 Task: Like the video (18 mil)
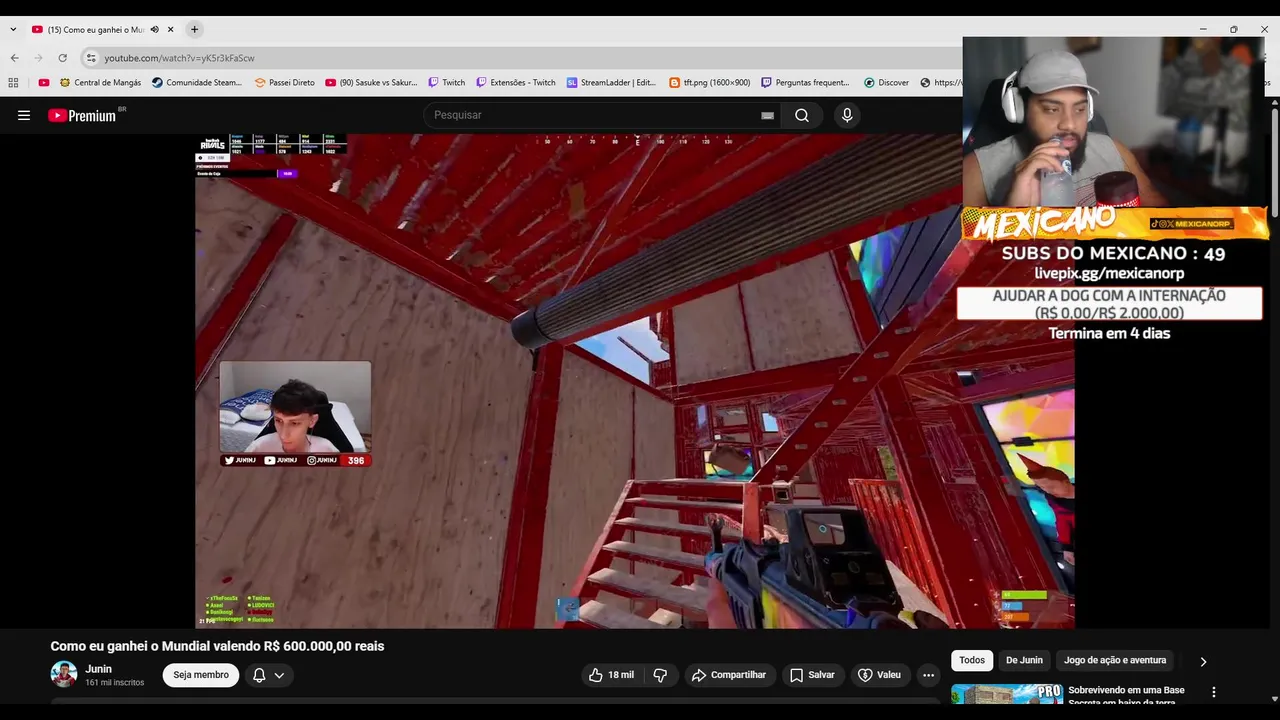[x=611, y=675]
